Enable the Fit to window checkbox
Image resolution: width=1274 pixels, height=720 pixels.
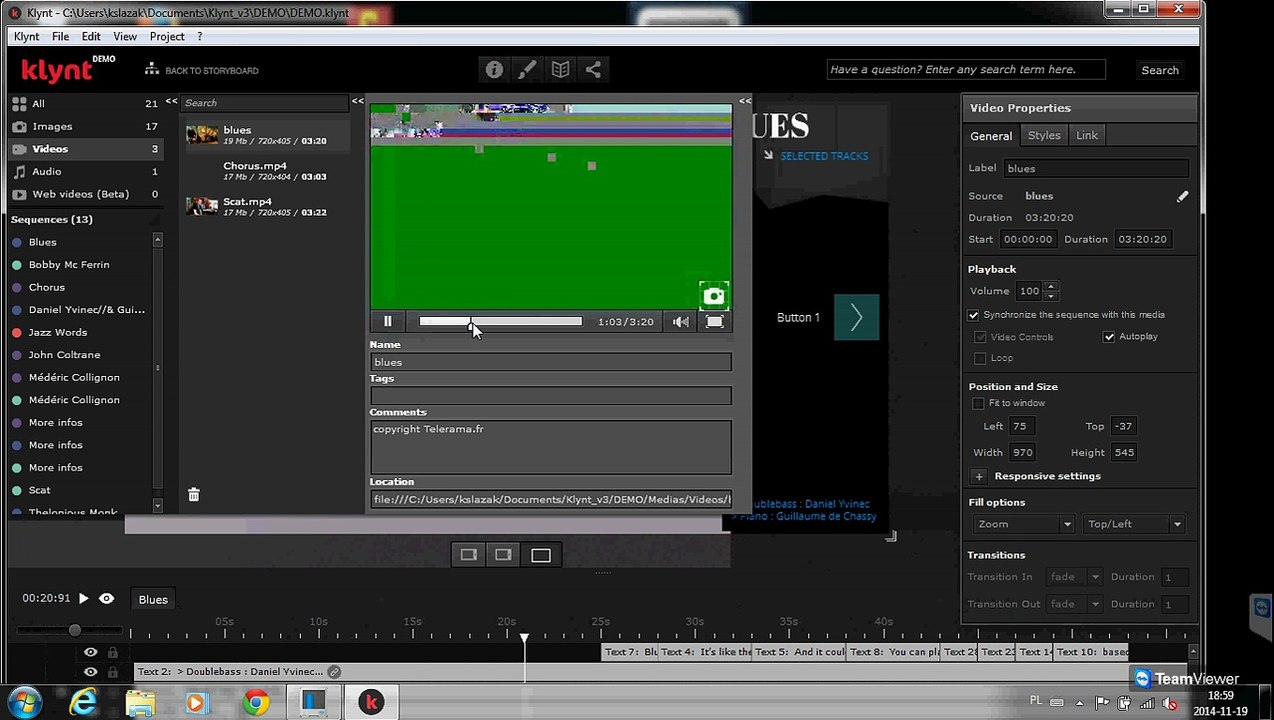978,403
